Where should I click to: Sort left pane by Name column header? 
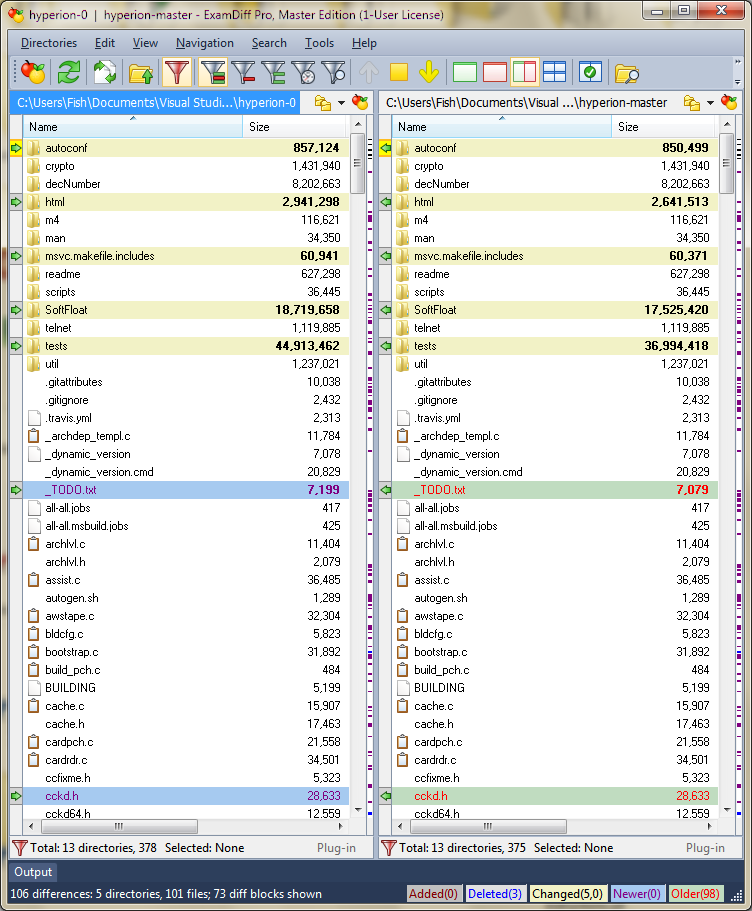[133, 127]
